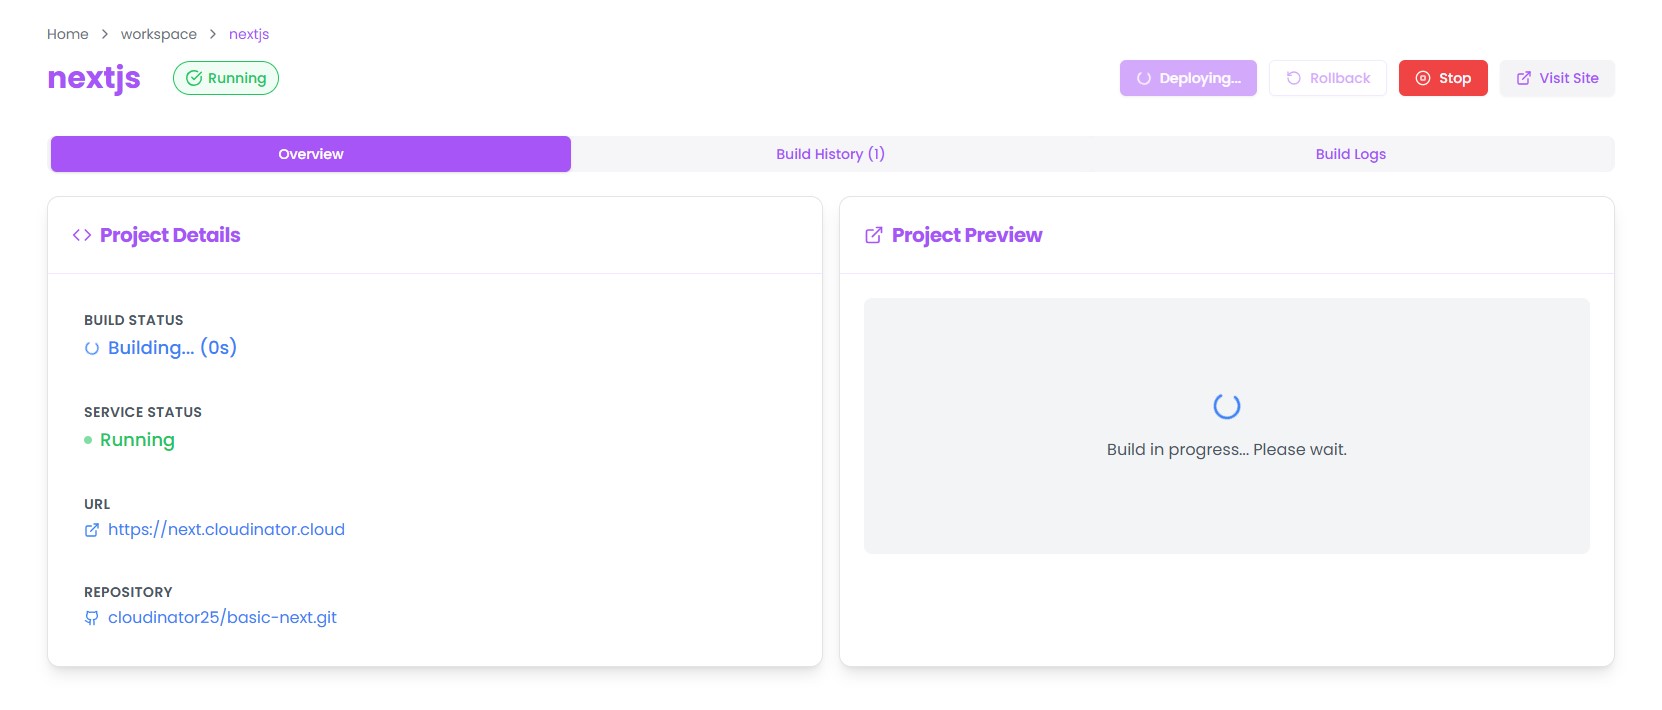The image size is (1662, 710).
Task: Click REPOSITORY label
Action: pyautogui.click(x=128, y=592)
